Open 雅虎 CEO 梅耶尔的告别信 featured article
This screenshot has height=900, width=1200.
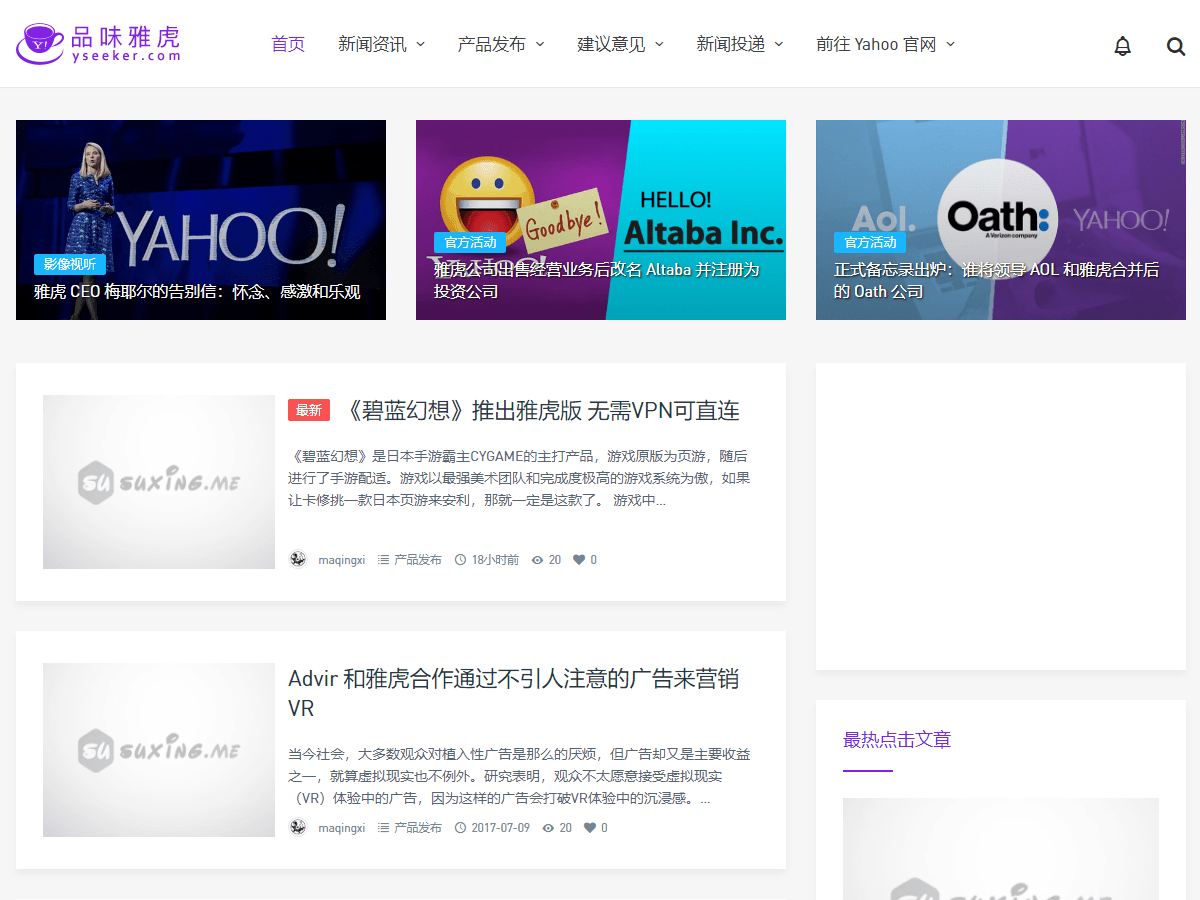click(x=197, y=292)
